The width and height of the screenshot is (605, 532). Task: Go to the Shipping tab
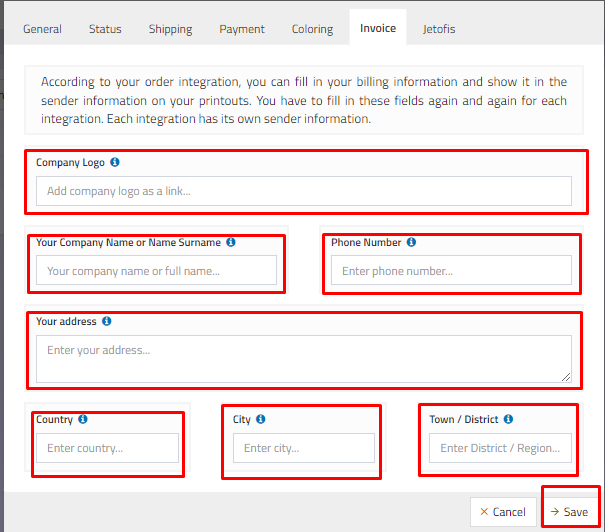[170, 29]
